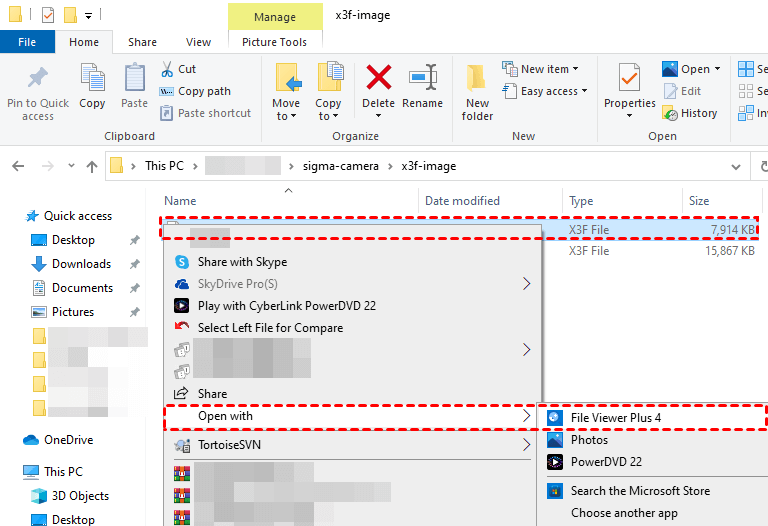Screen dimensions: 768x526
Task: Choose Search the Microsoft Store
Action: (654, 491)
